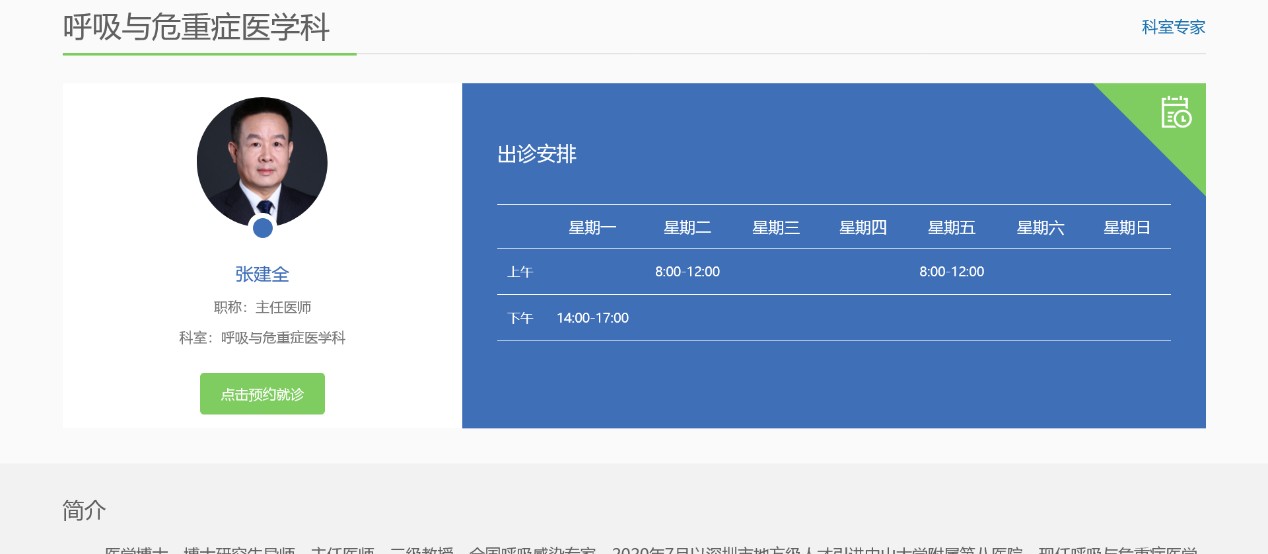The image size is (1268, 554).
Task: Click the 上午 row label
Action: (520, 272)
